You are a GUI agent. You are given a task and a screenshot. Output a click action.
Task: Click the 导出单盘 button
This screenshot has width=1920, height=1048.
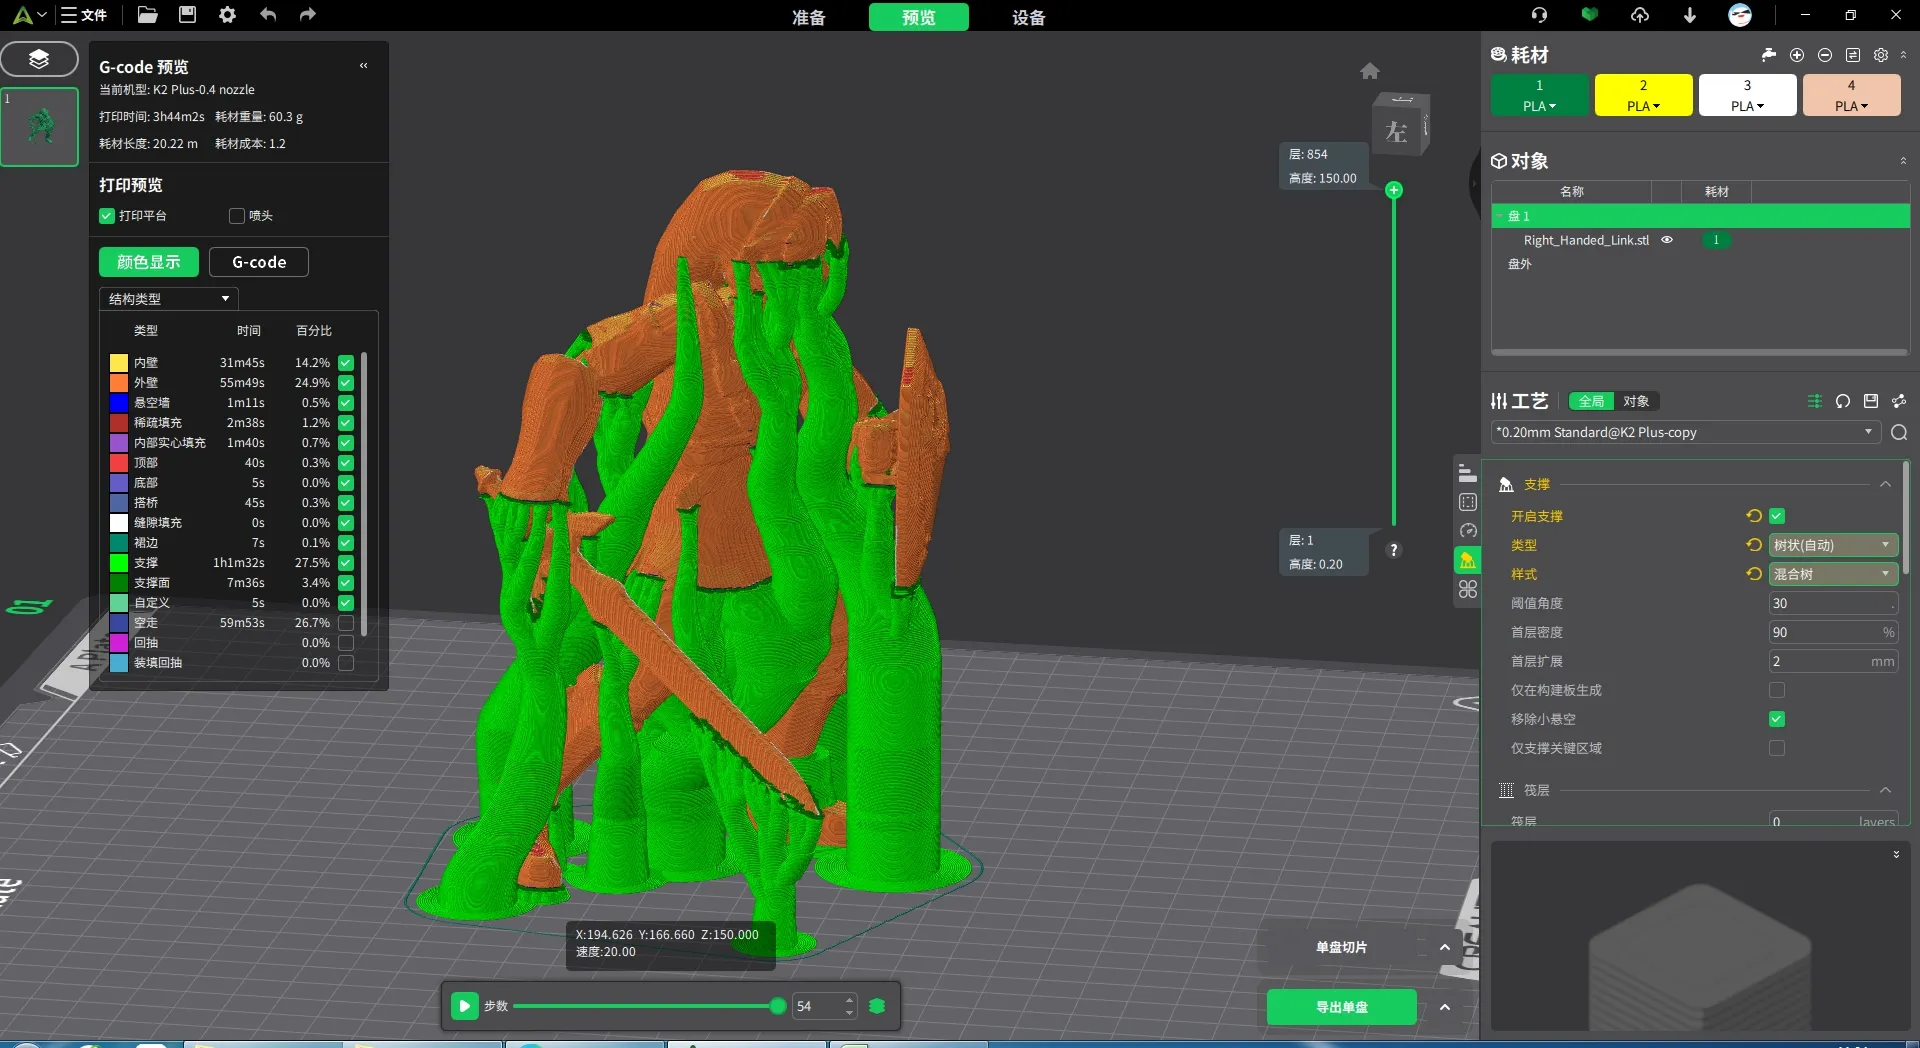pyautogui.click(x=1342, y=1007)
